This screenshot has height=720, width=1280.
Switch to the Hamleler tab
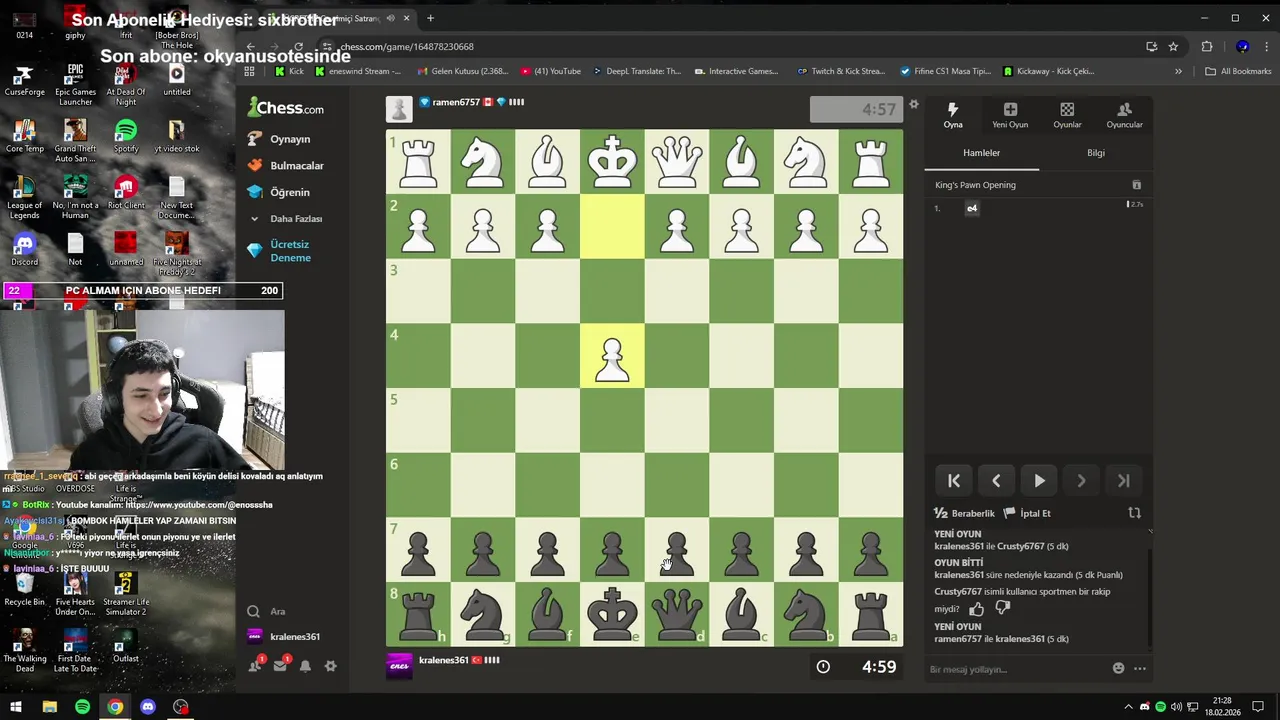coord(981,153)
